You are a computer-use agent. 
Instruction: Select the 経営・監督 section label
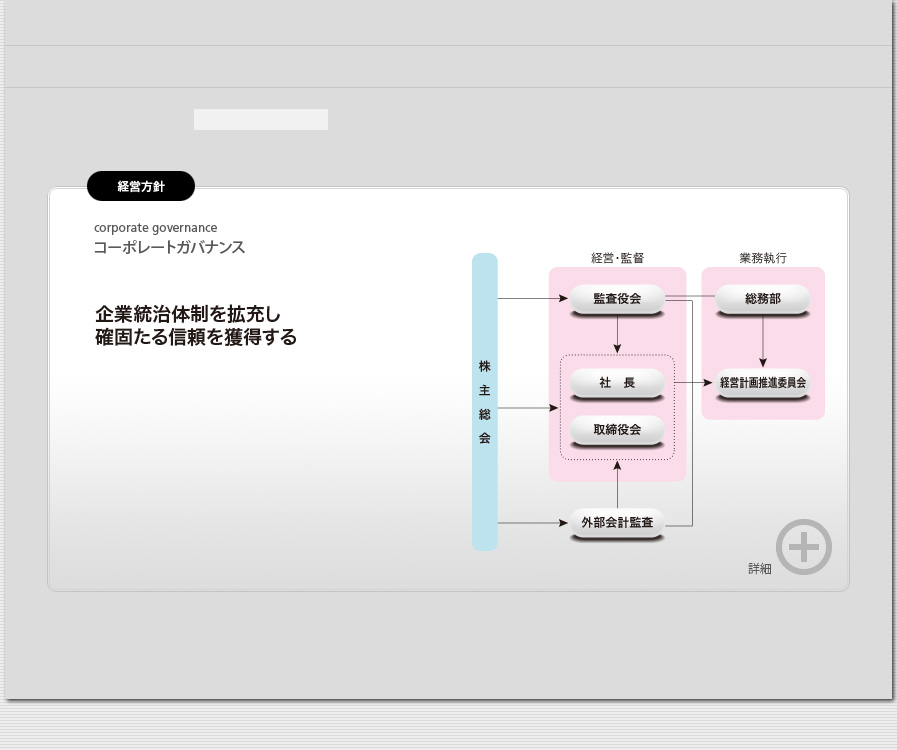tap(617, 258)
